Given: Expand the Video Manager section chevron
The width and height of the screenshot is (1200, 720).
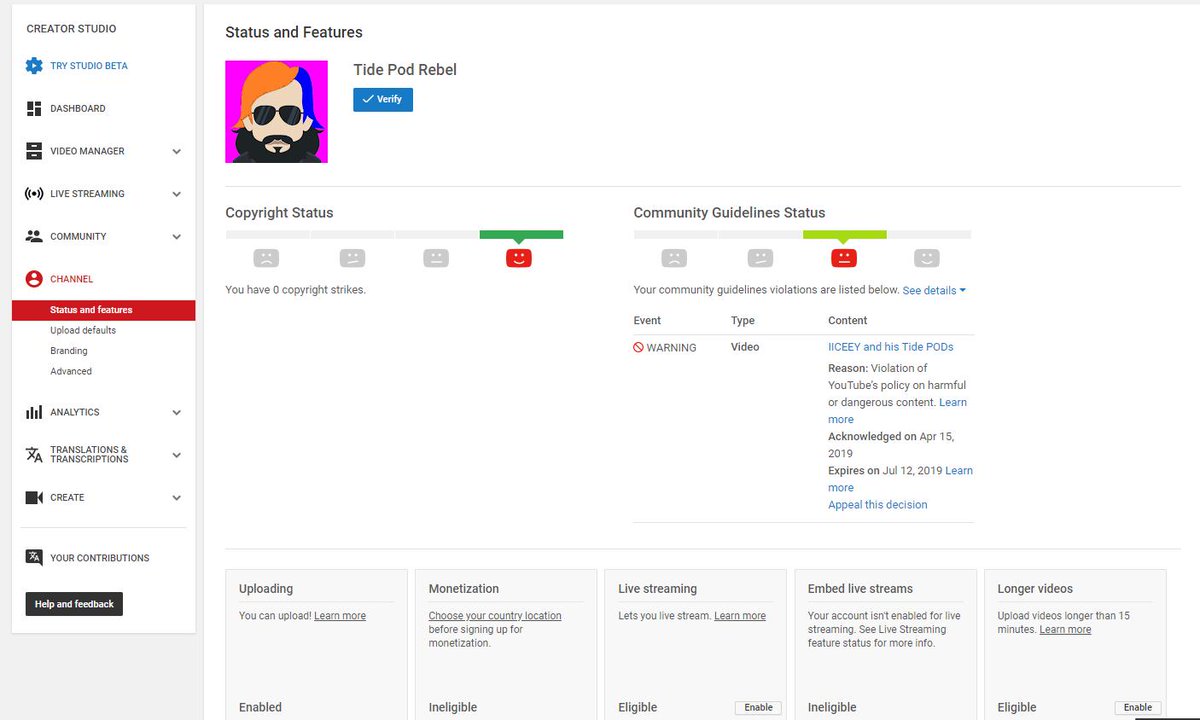Looking at the screenshot, I should click(177, 152).
